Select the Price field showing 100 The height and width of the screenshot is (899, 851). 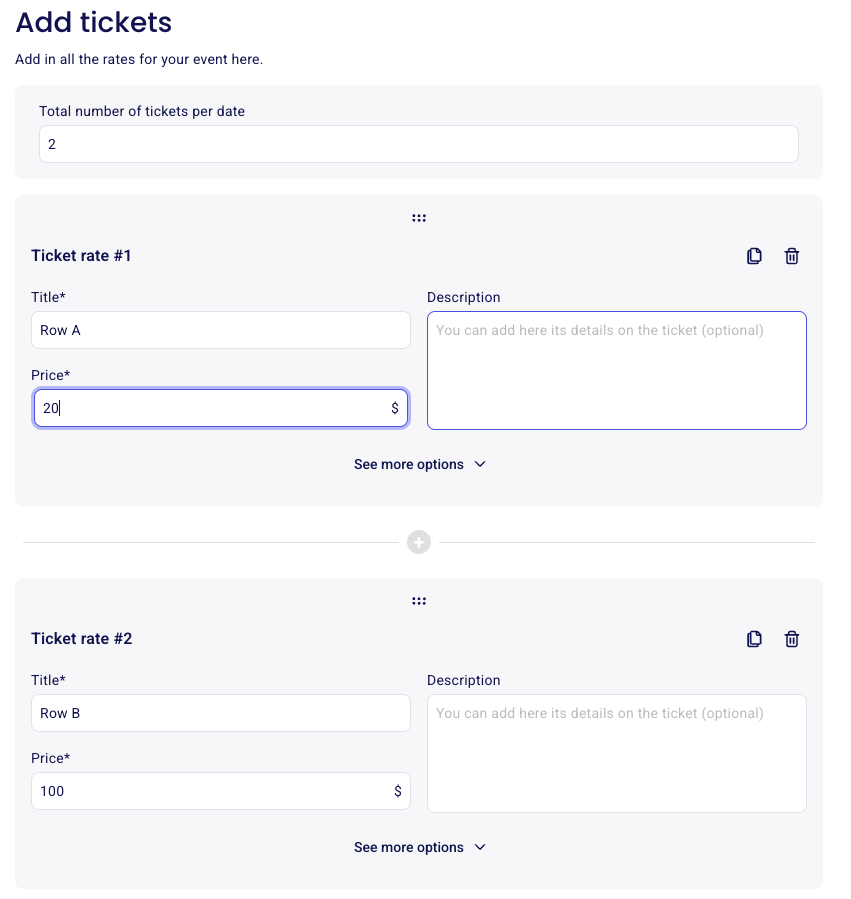coord(200,791)
